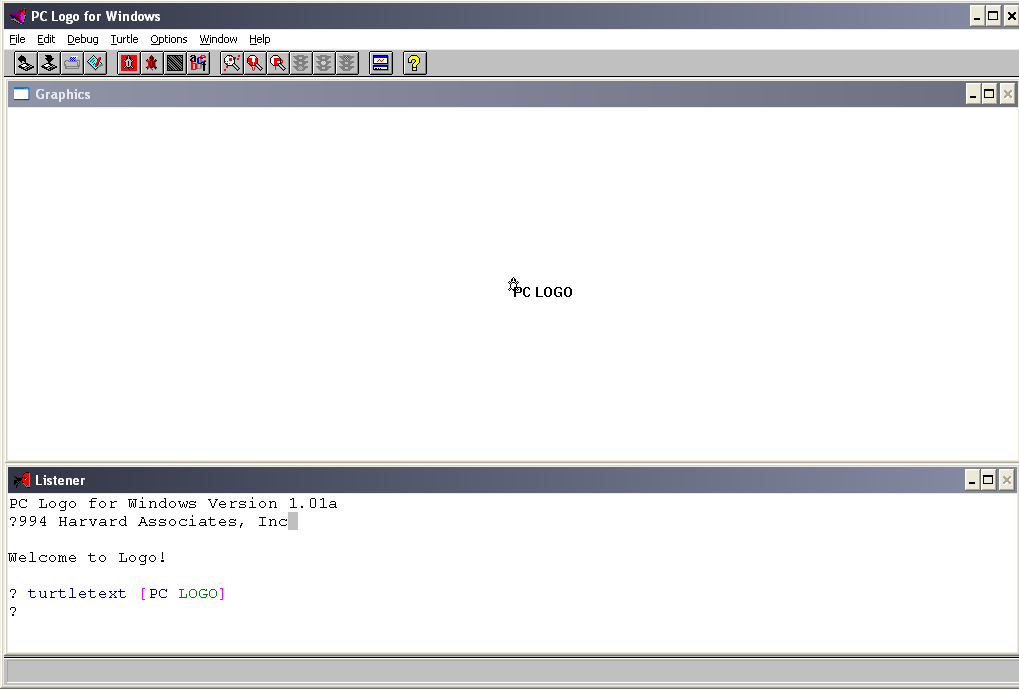Click the red turtle toolbar icon
The width and height of the screenshot is (1019, 689).
(x=152, y=64)
